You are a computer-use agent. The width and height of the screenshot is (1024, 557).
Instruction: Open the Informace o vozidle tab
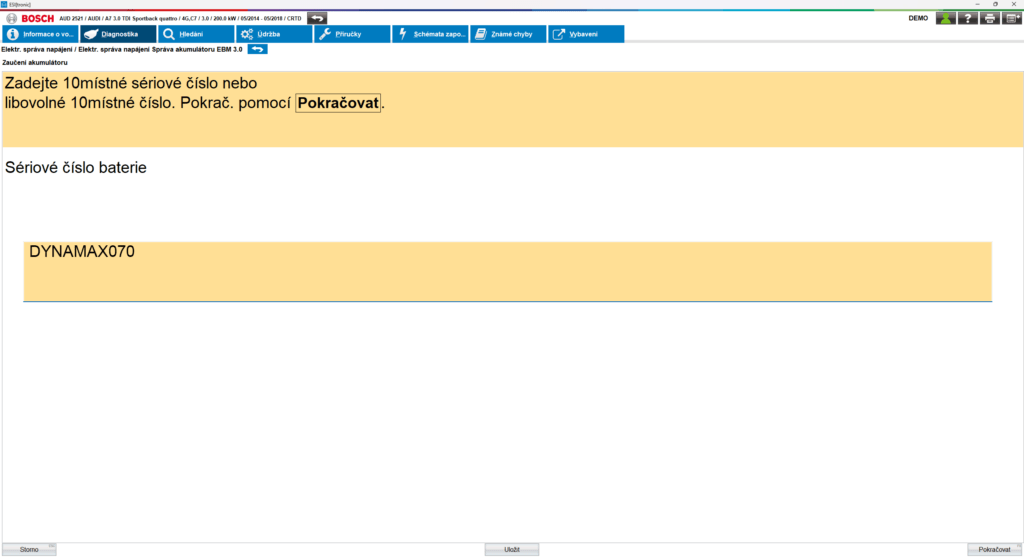pyautogui.click(x=40, y=34)
